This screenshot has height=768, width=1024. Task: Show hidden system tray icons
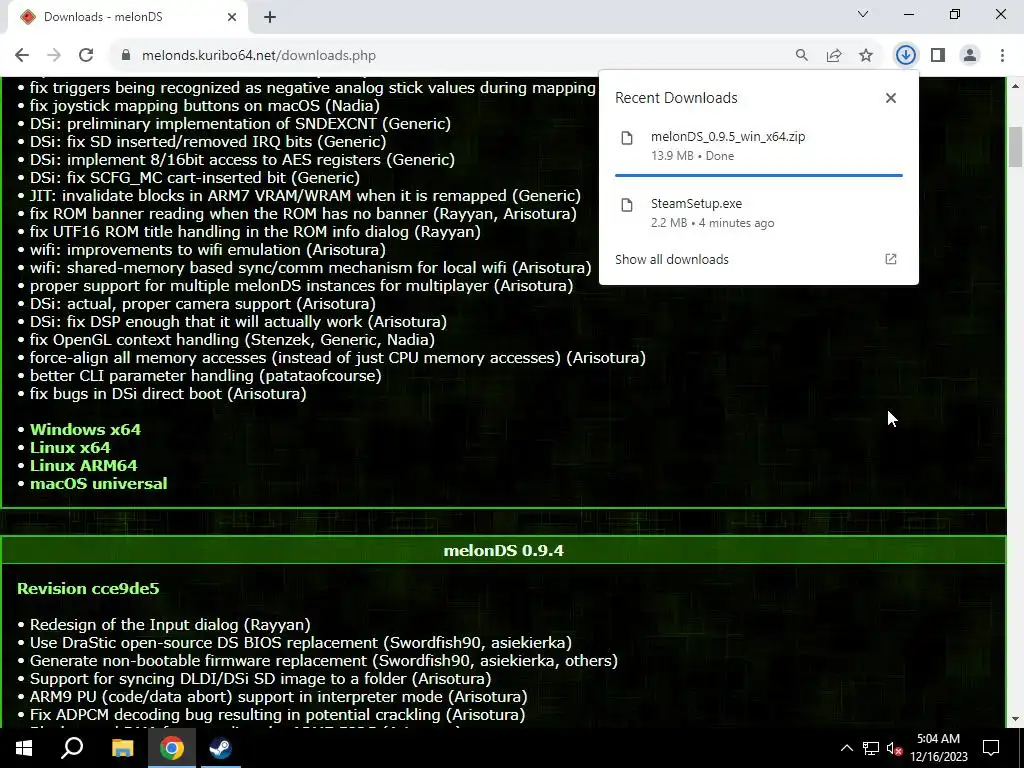tap(846, 748)
